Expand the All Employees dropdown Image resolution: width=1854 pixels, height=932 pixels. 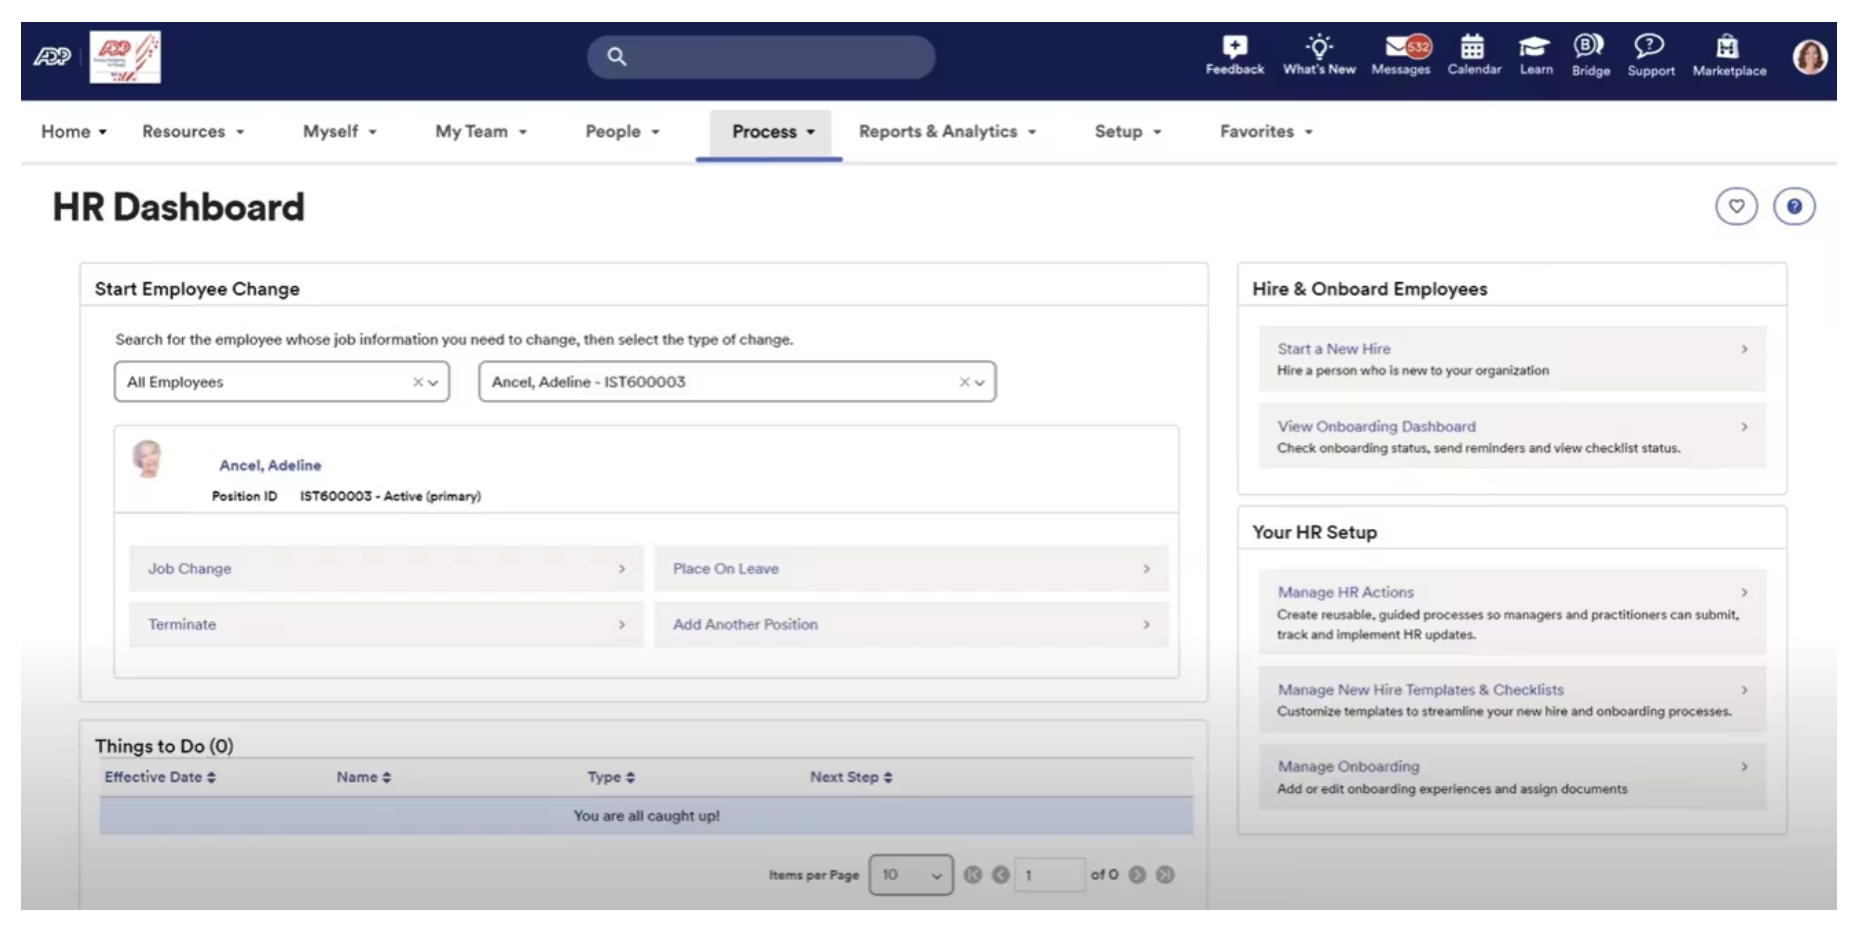(x=282, y=382)
